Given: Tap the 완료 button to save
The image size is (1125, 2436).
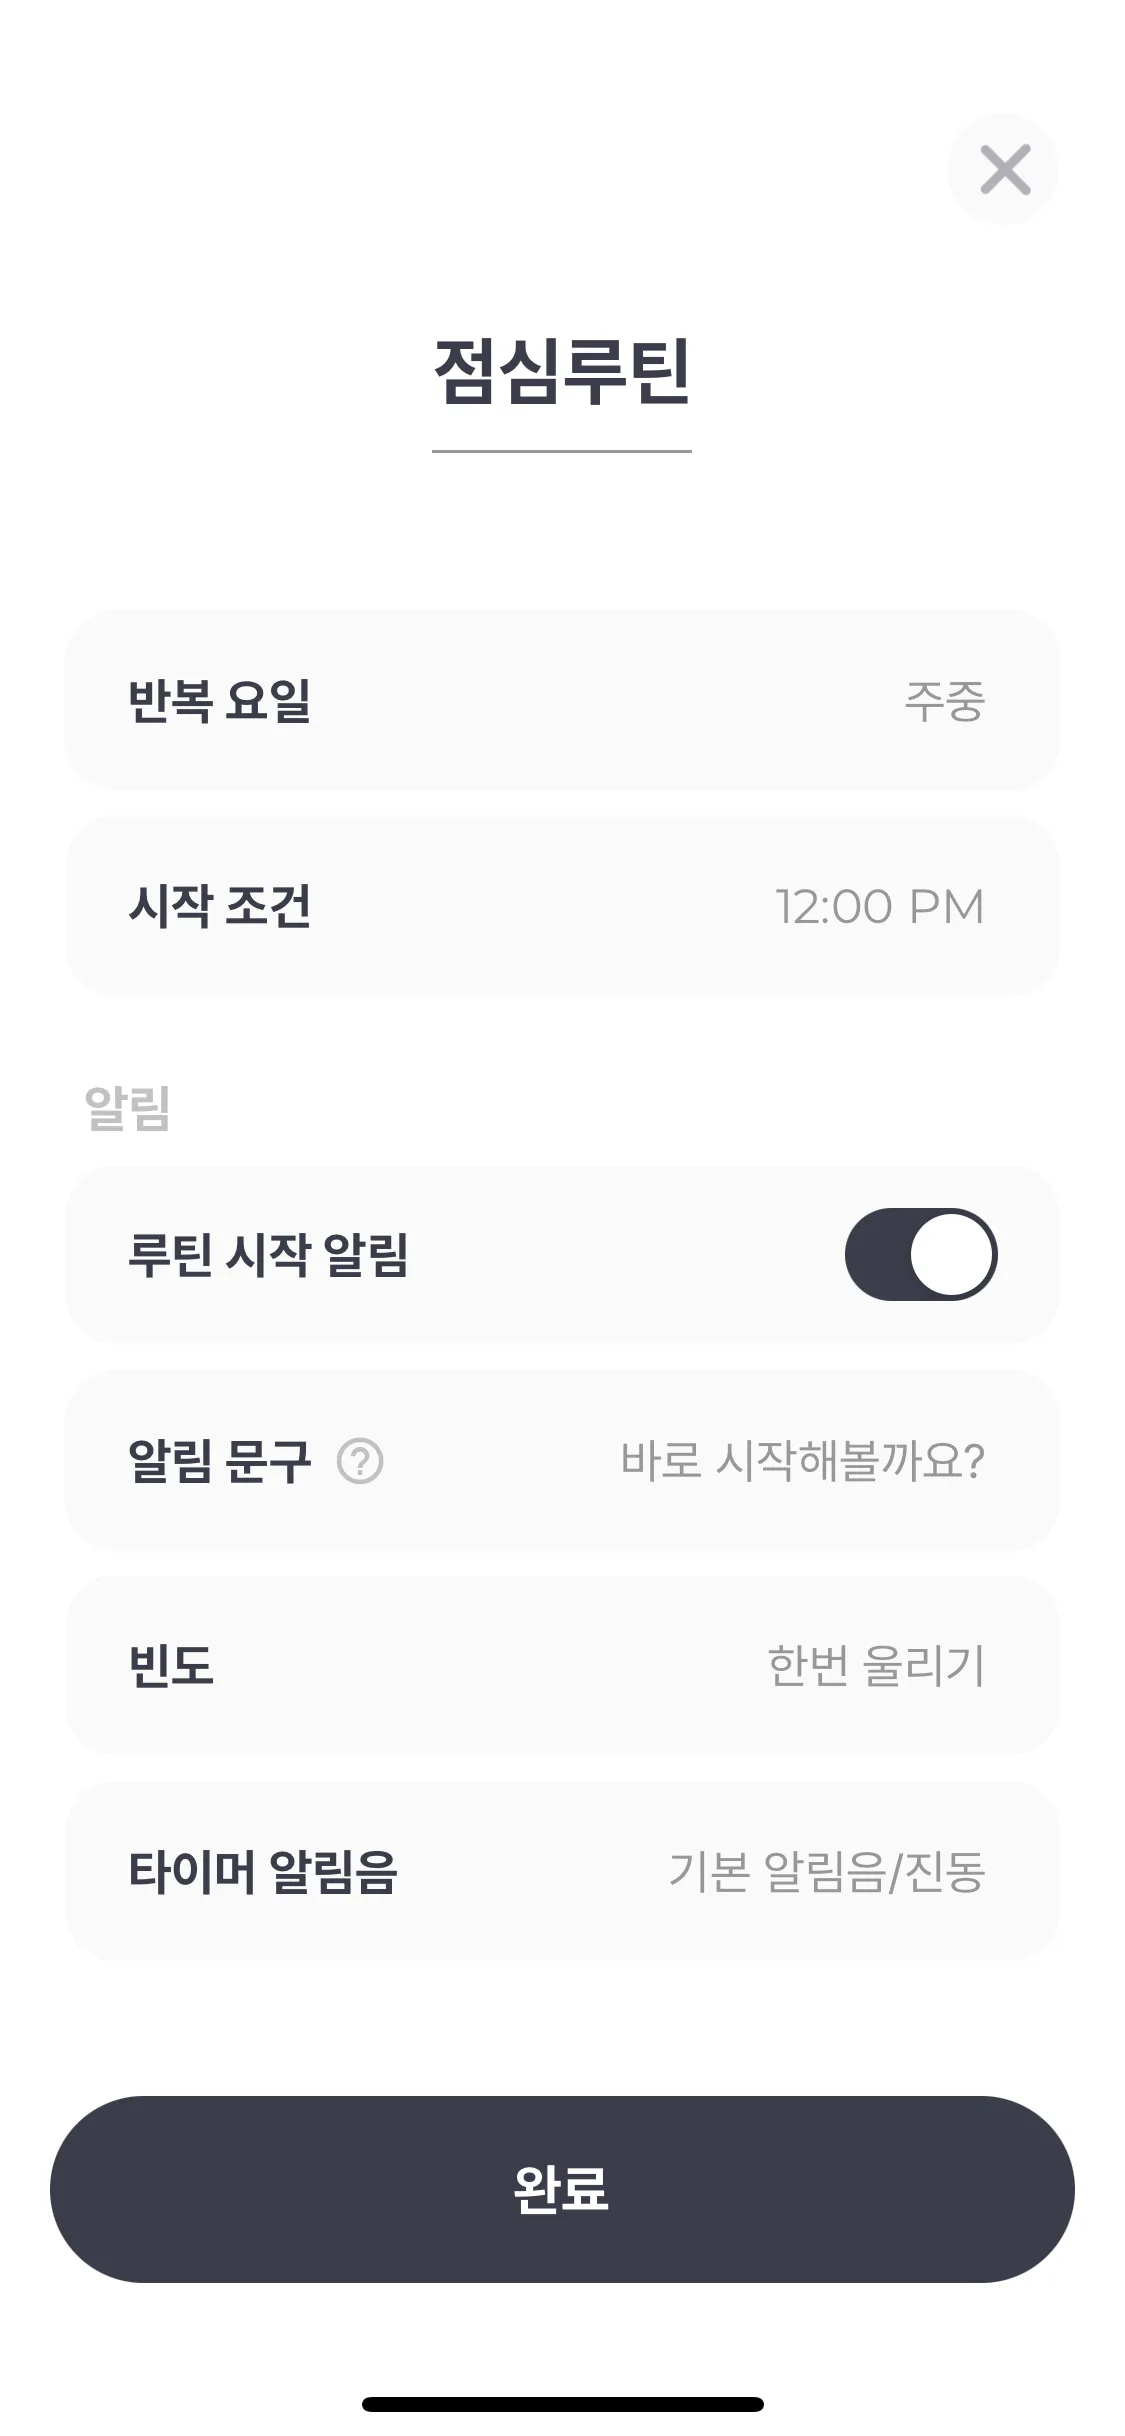Looking at the screenshot, I should pyautogui.click(x=562, y=2189).
